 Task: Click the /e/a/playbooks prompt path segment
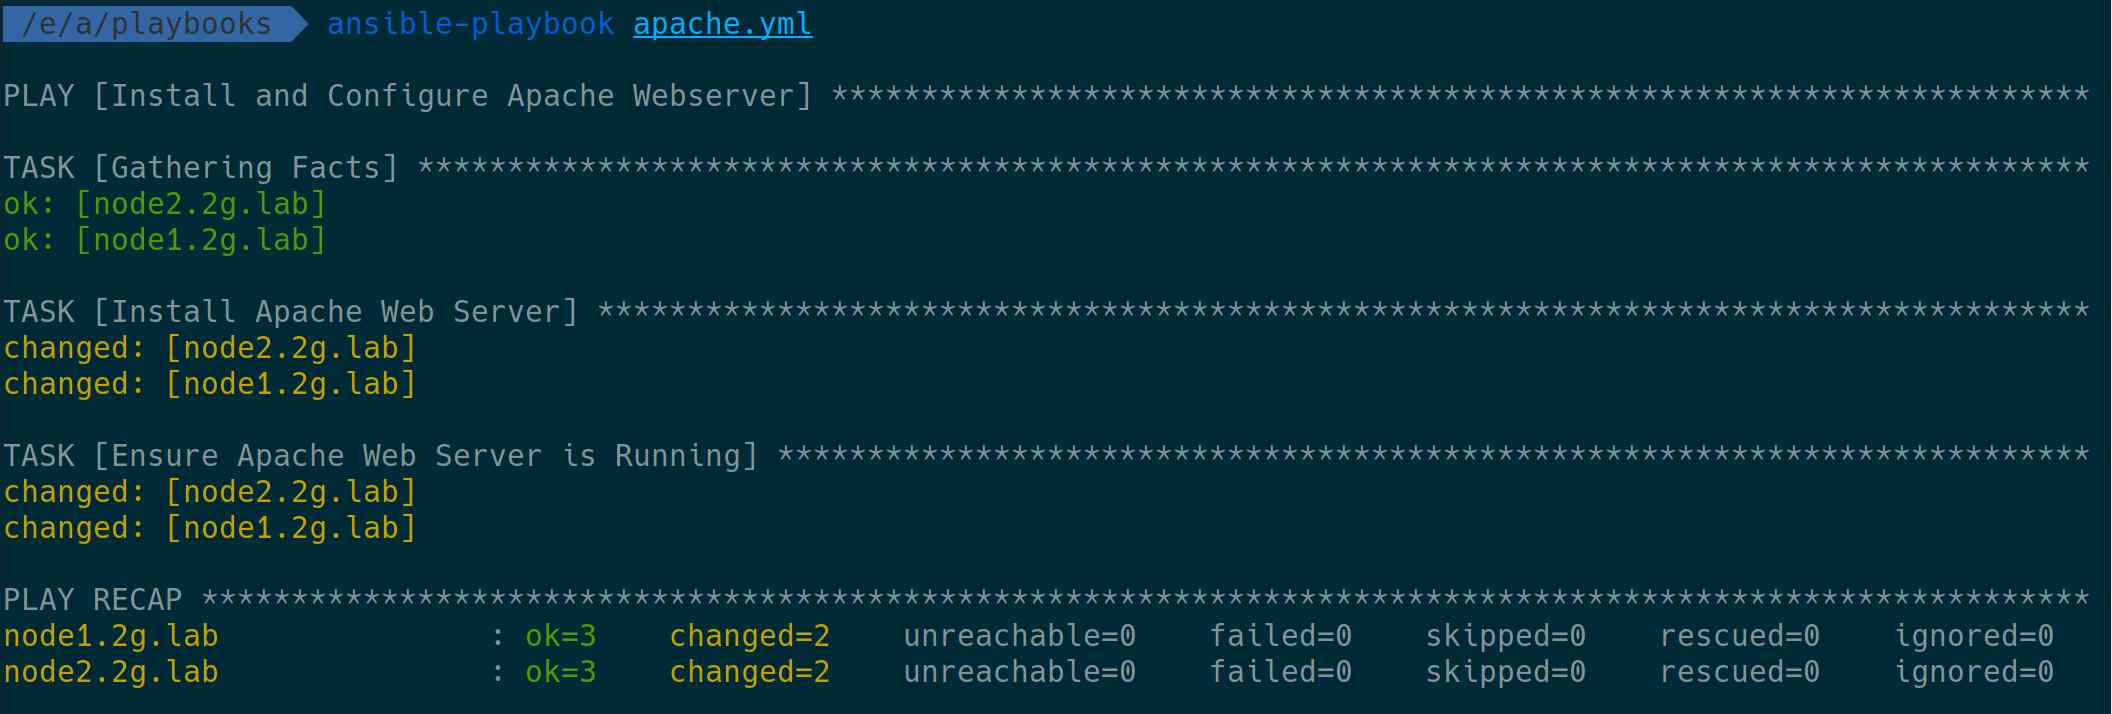pos(146,24)
